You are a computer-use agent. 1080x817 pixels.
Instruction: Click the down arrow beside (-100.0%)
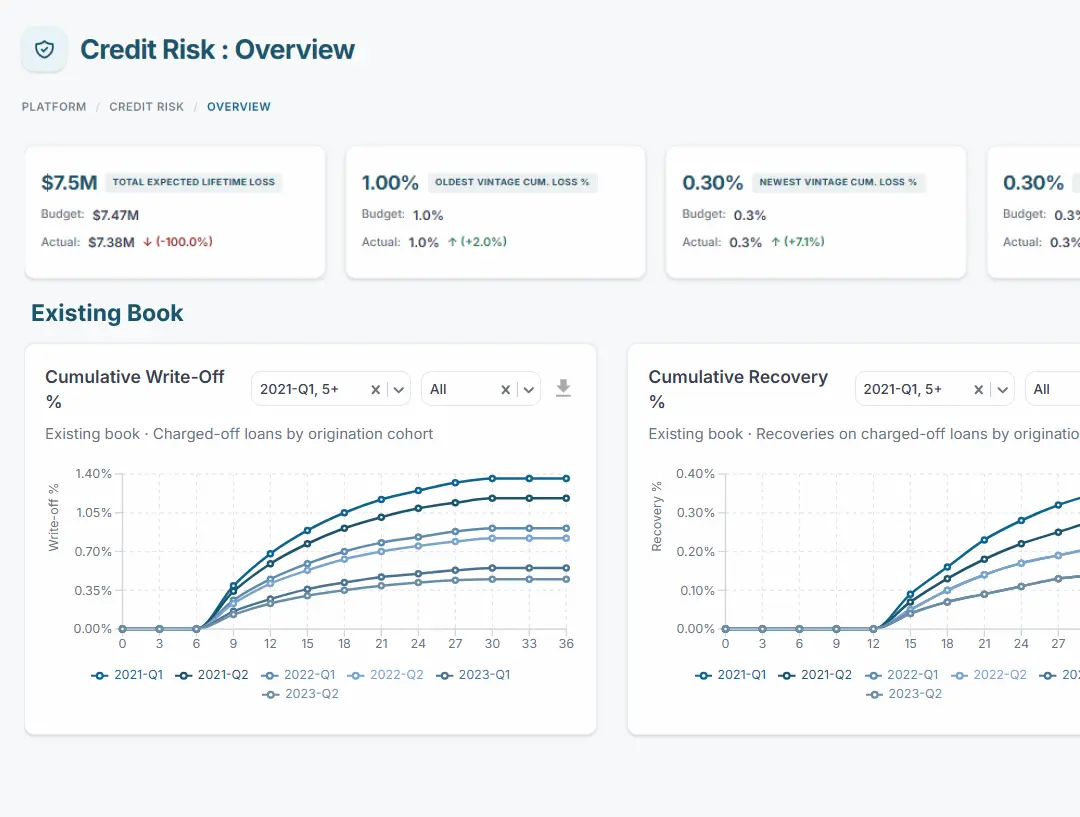point(147,242)
